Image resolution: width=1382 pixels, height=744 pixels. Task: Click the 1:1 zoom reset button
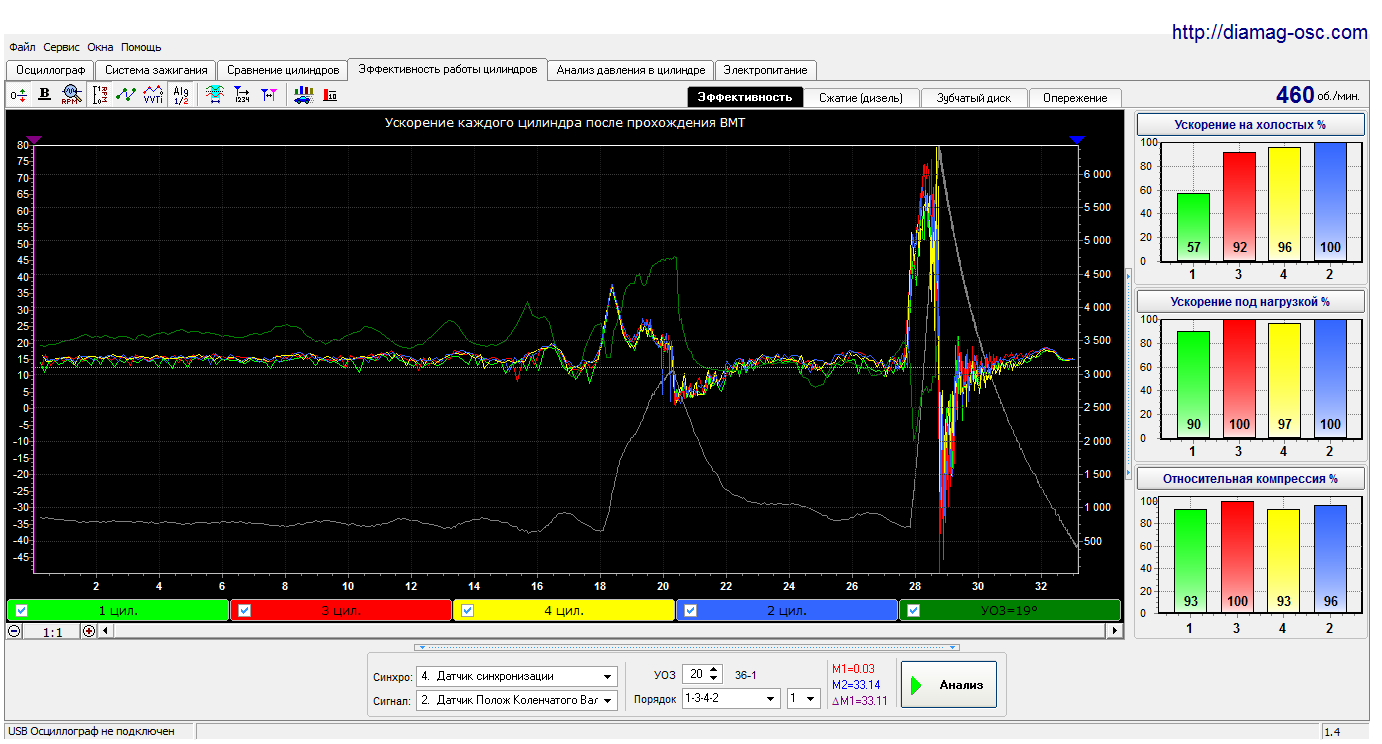tap(52, 632)
